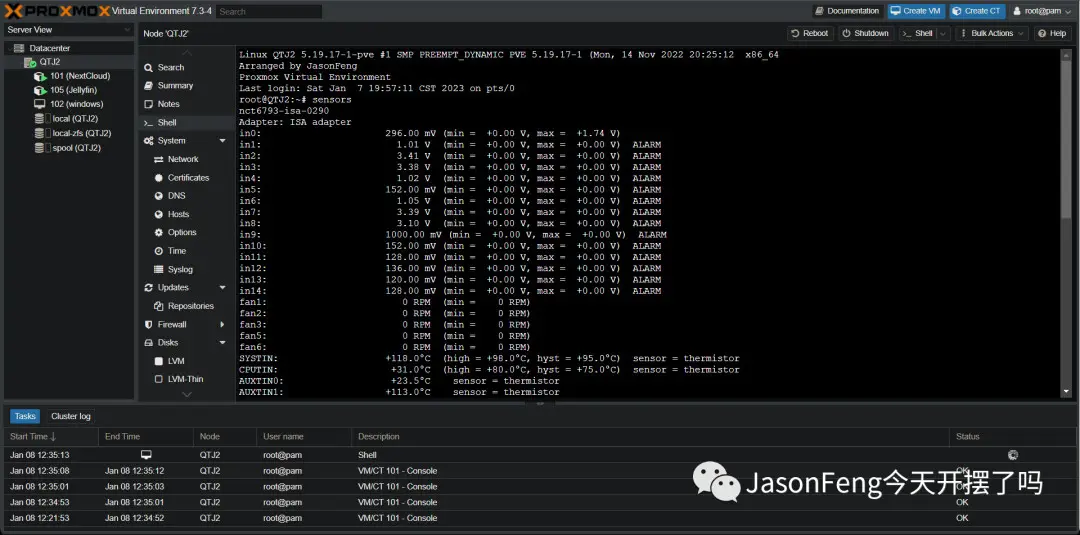Open the Bulk Actions dropdown

[x=992, y=33]
